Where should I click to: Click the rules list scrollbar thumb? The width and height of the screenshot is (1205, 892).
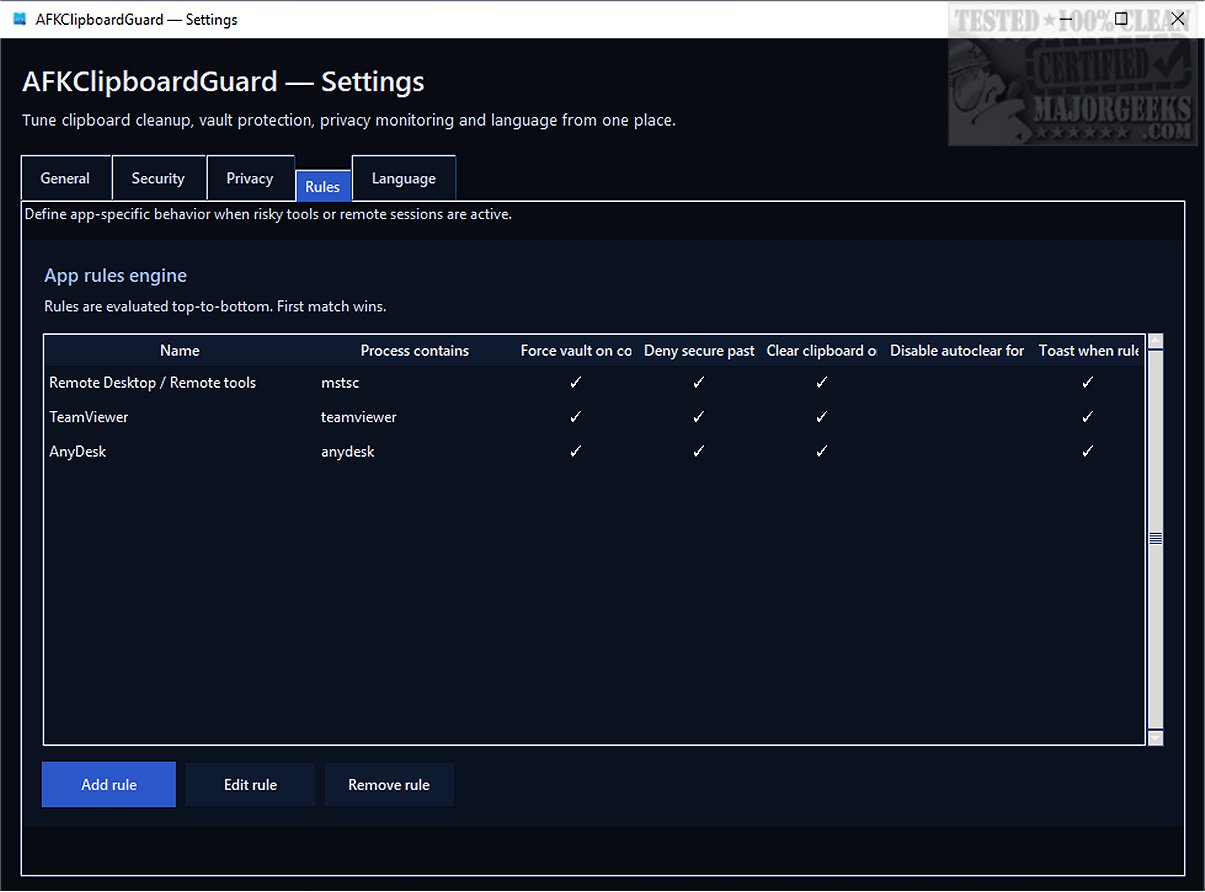coord(1156,538)
